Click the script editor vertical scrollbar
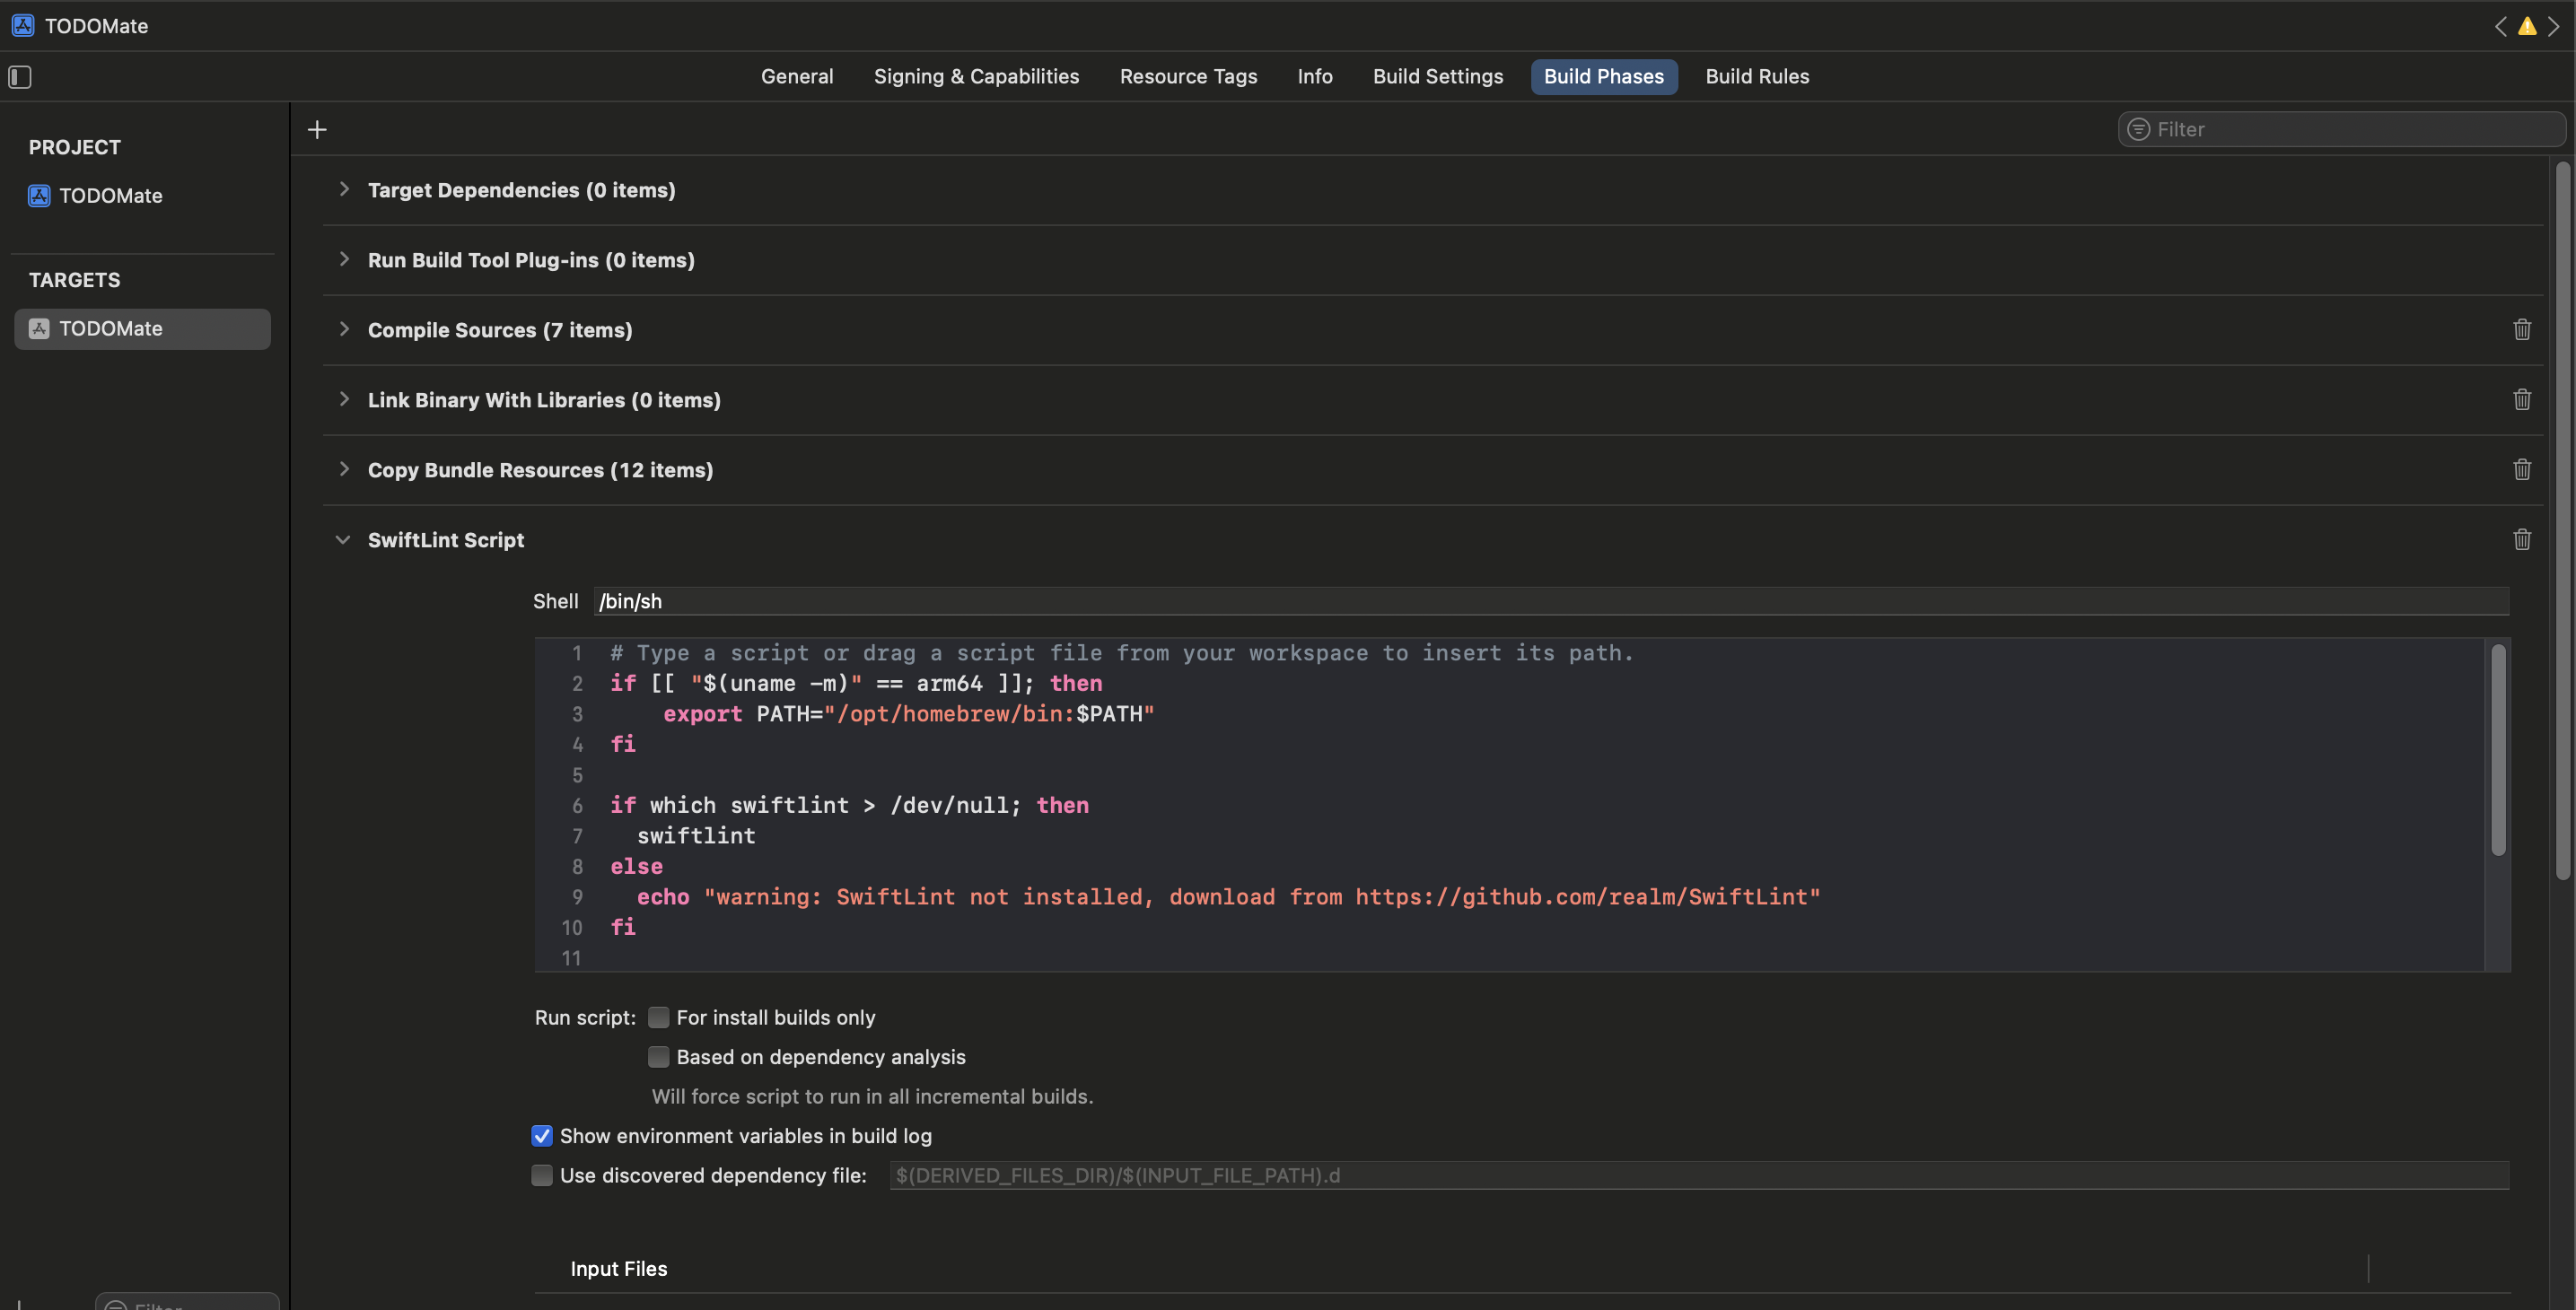 point(2498,750)
